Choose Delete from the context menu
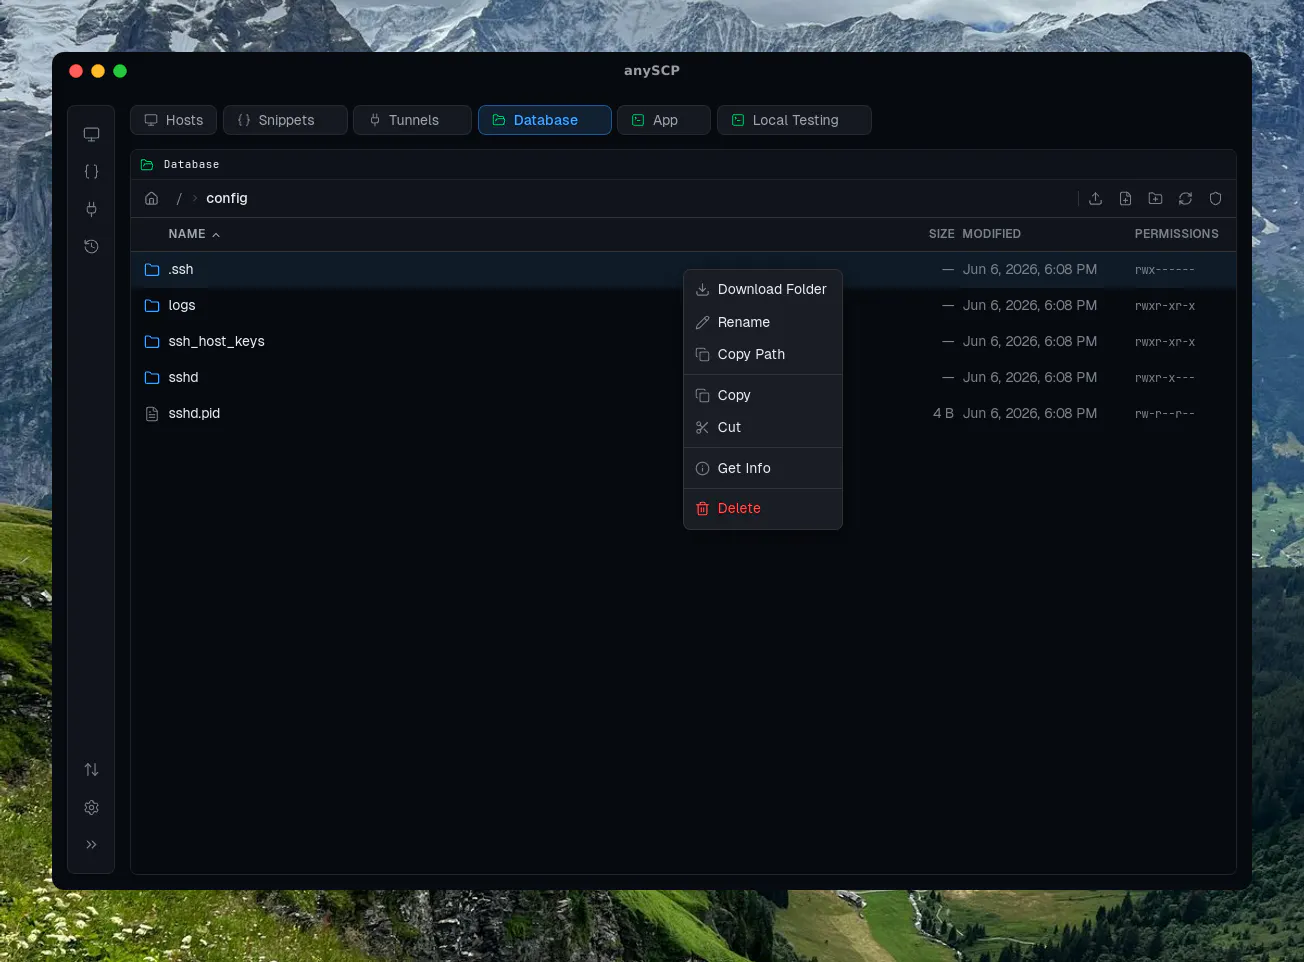Image resolution: width=1304 pixels, height=962 pixels. coord(763,508)
